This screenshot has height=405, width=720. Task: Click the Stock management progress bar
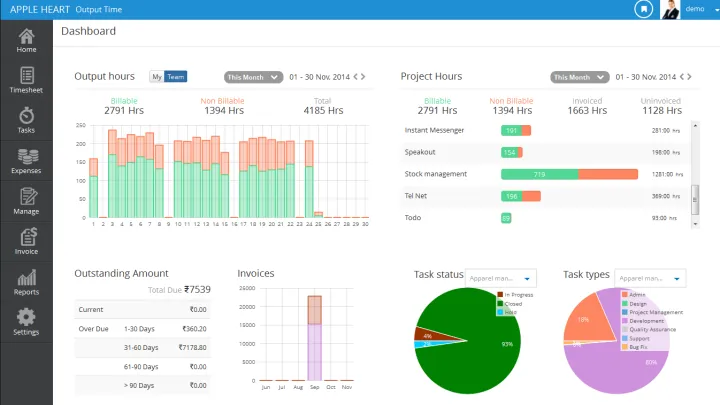569,174
